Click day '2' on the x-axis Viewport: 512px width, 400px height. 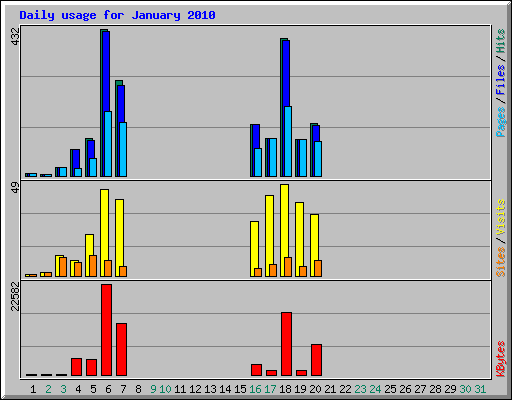(x=48, y=389)
